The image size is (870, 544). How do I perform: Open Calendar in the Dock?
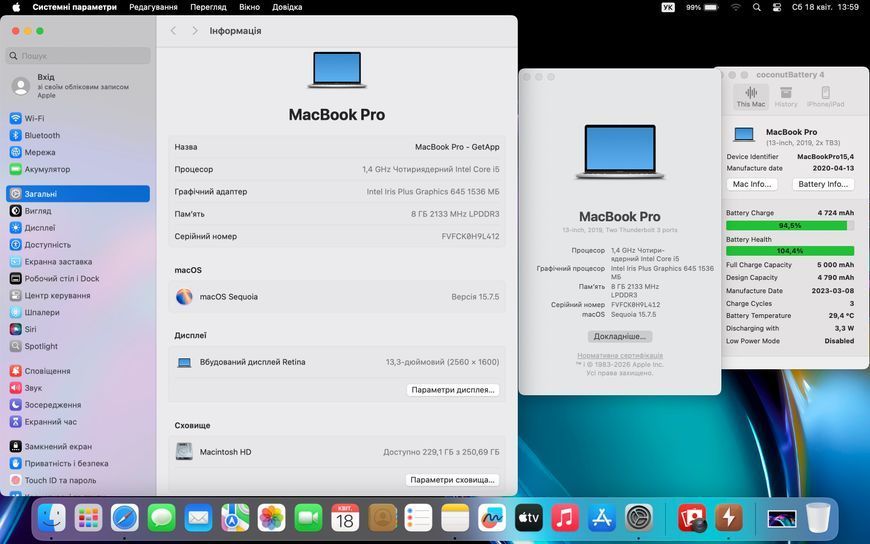pos(345,518)
